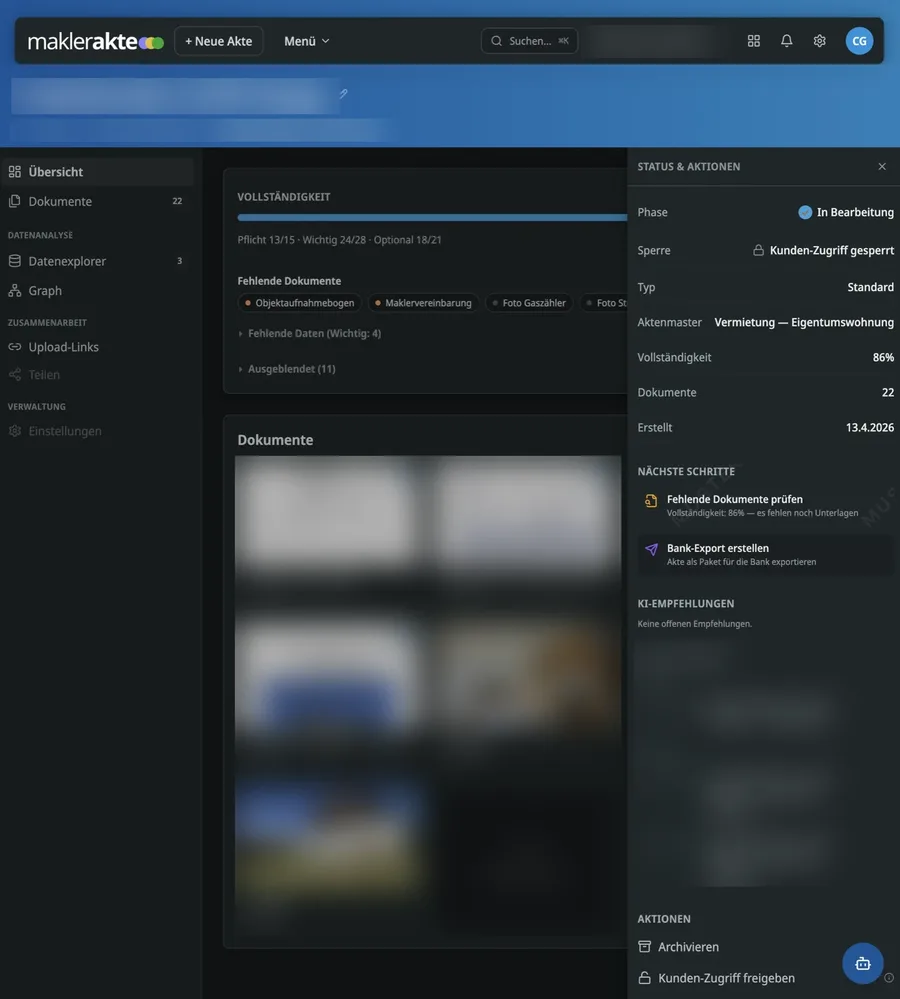900x999 pixels.
Task: Expand Fehlende Daten (Wichtig: 4)
Action: click(310, 333)
